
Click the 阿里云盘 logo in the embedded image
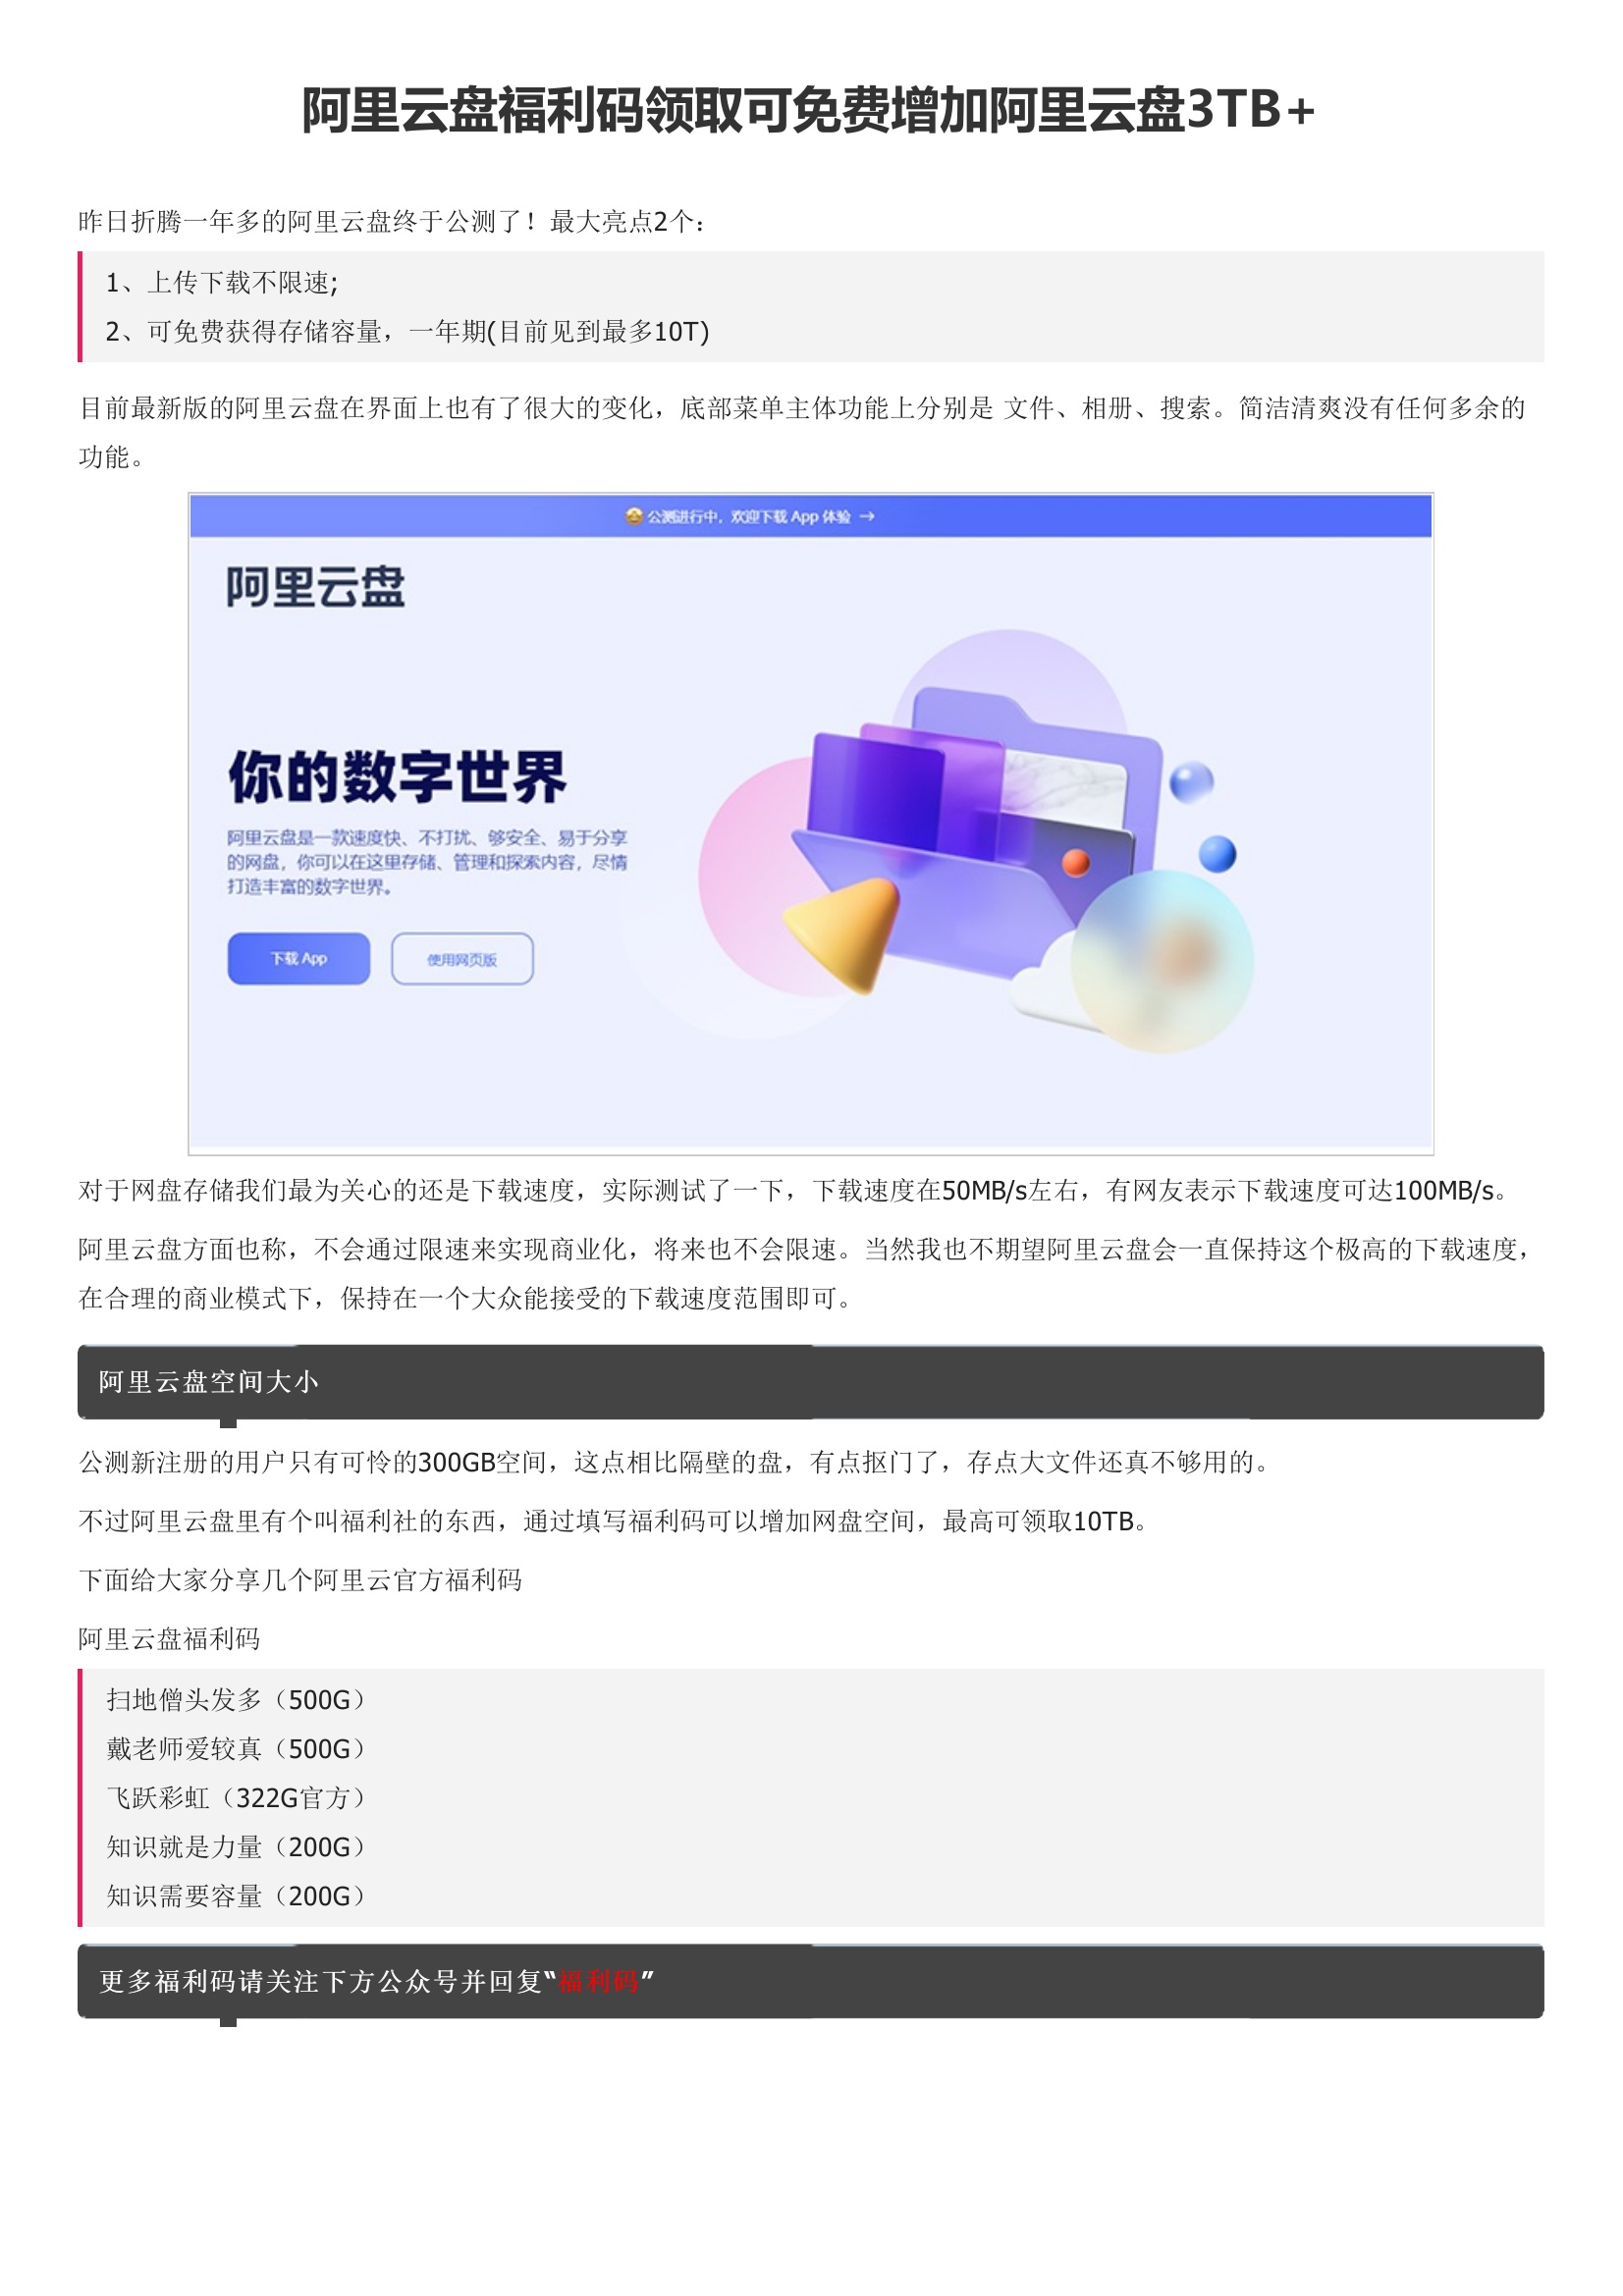coord(315,587)
